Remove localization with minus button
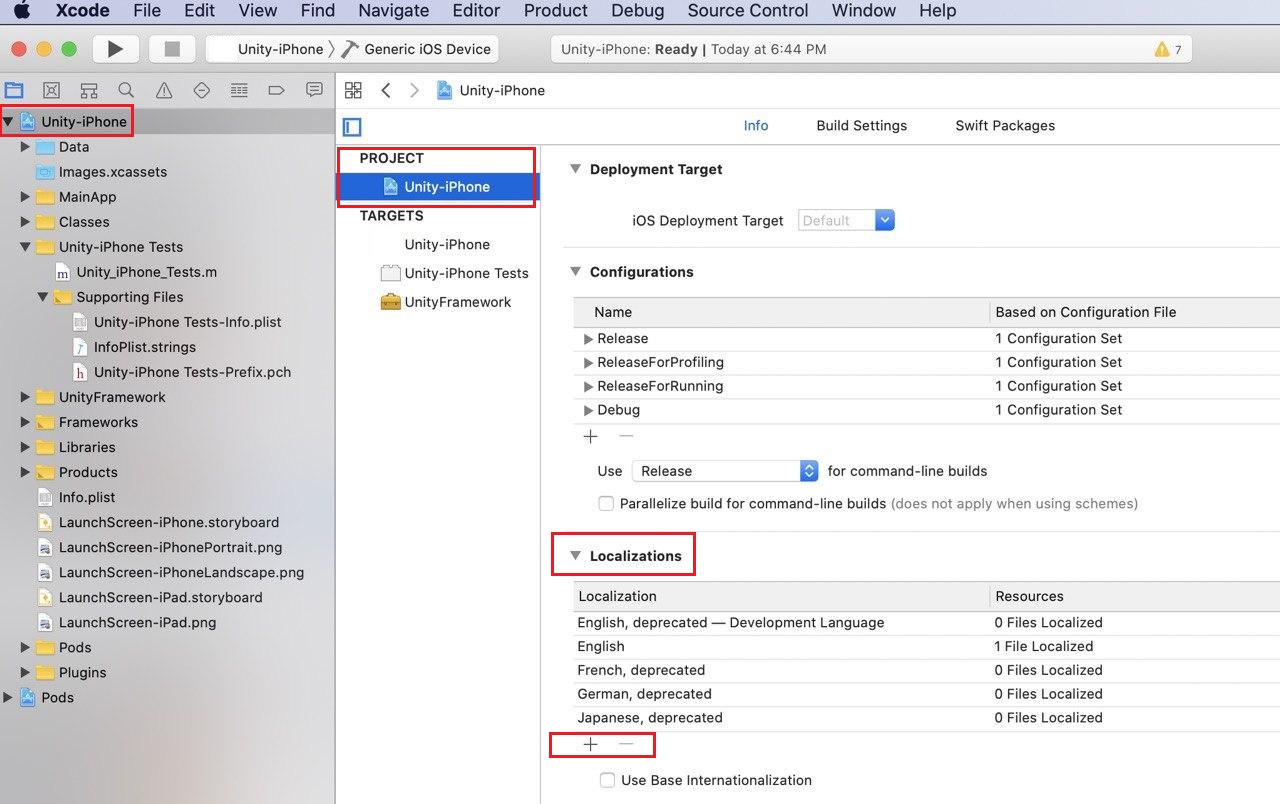The width and height of the screenshot is (1280, 804). coord(626,744)
